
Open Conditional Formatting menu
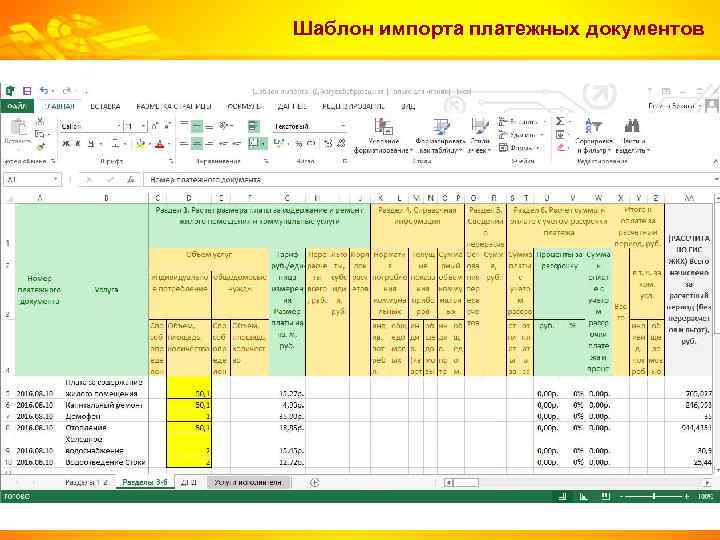point(383,136)
